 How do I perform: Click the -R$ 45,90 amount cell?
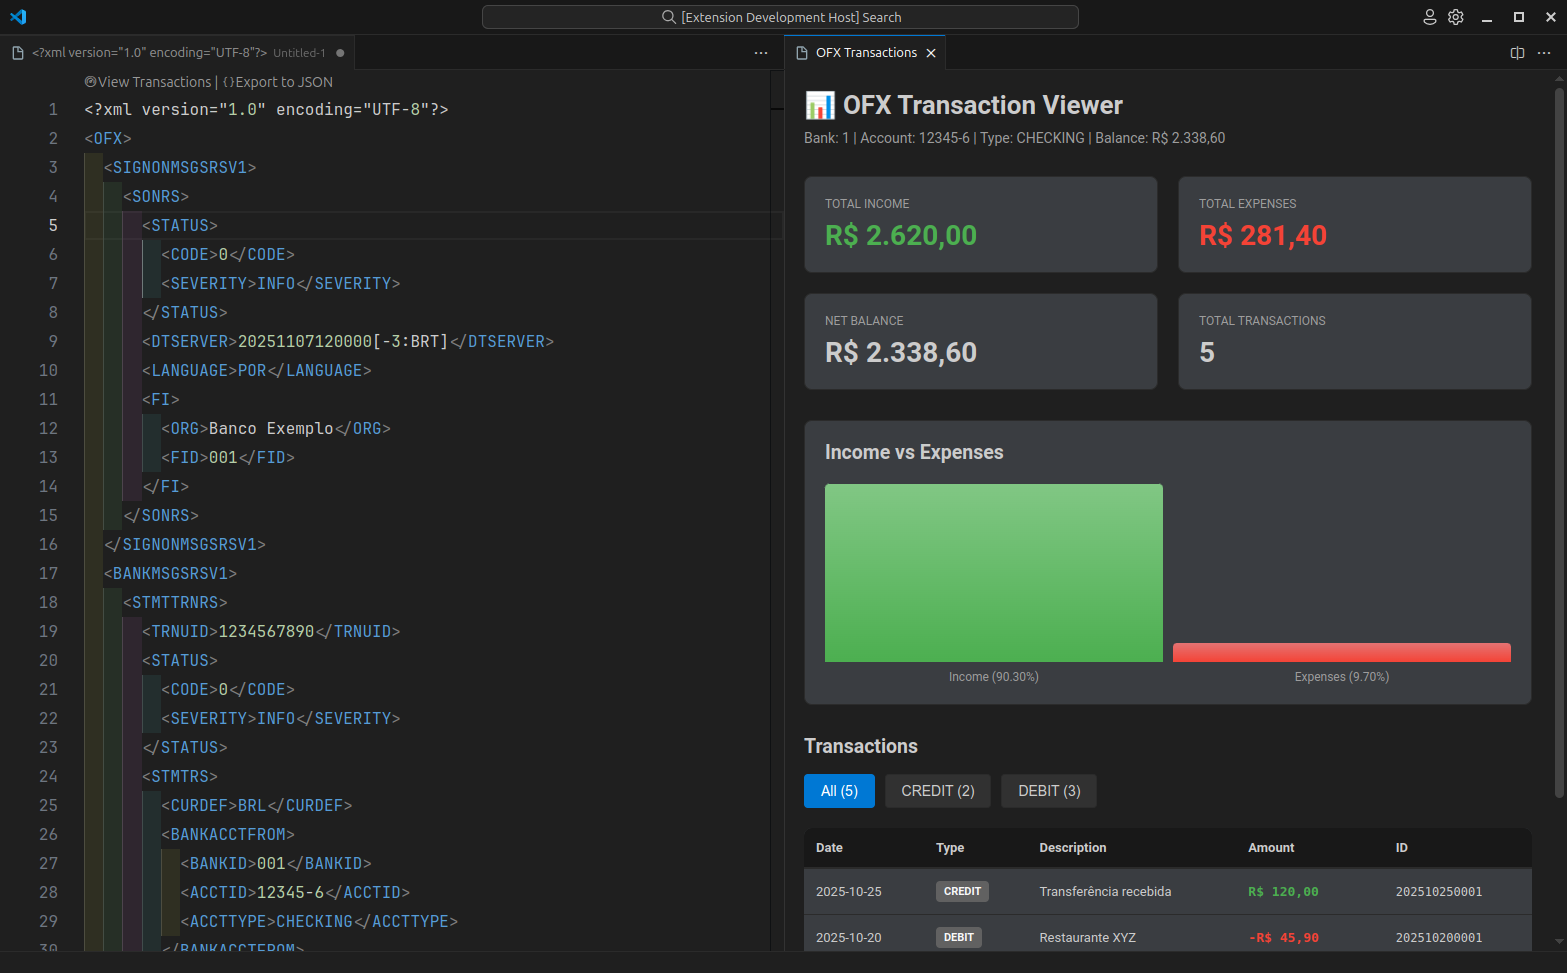click(x=1284, y=938)
